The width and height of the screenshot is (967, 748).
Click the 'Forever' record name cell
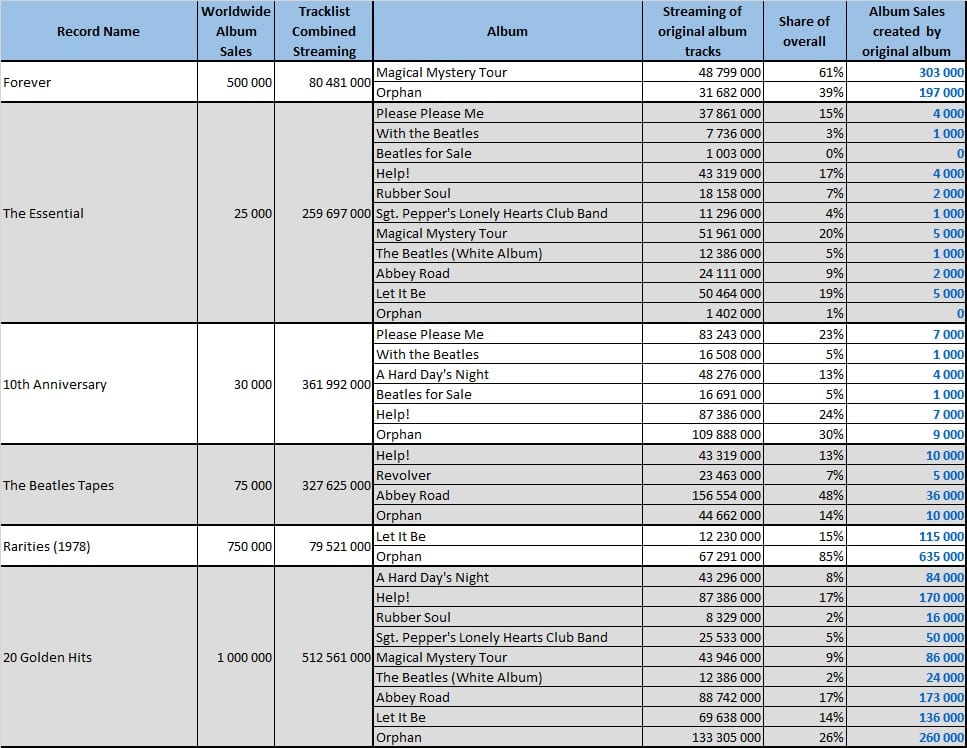[99, 82]
